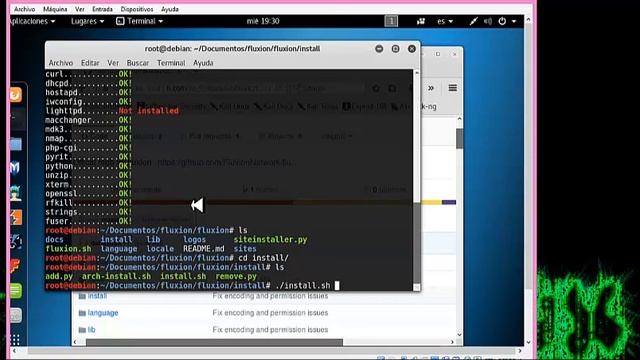Open the VirtualBox Ayuda menu
Screen dimensions: 640x360
click(169, 9)
